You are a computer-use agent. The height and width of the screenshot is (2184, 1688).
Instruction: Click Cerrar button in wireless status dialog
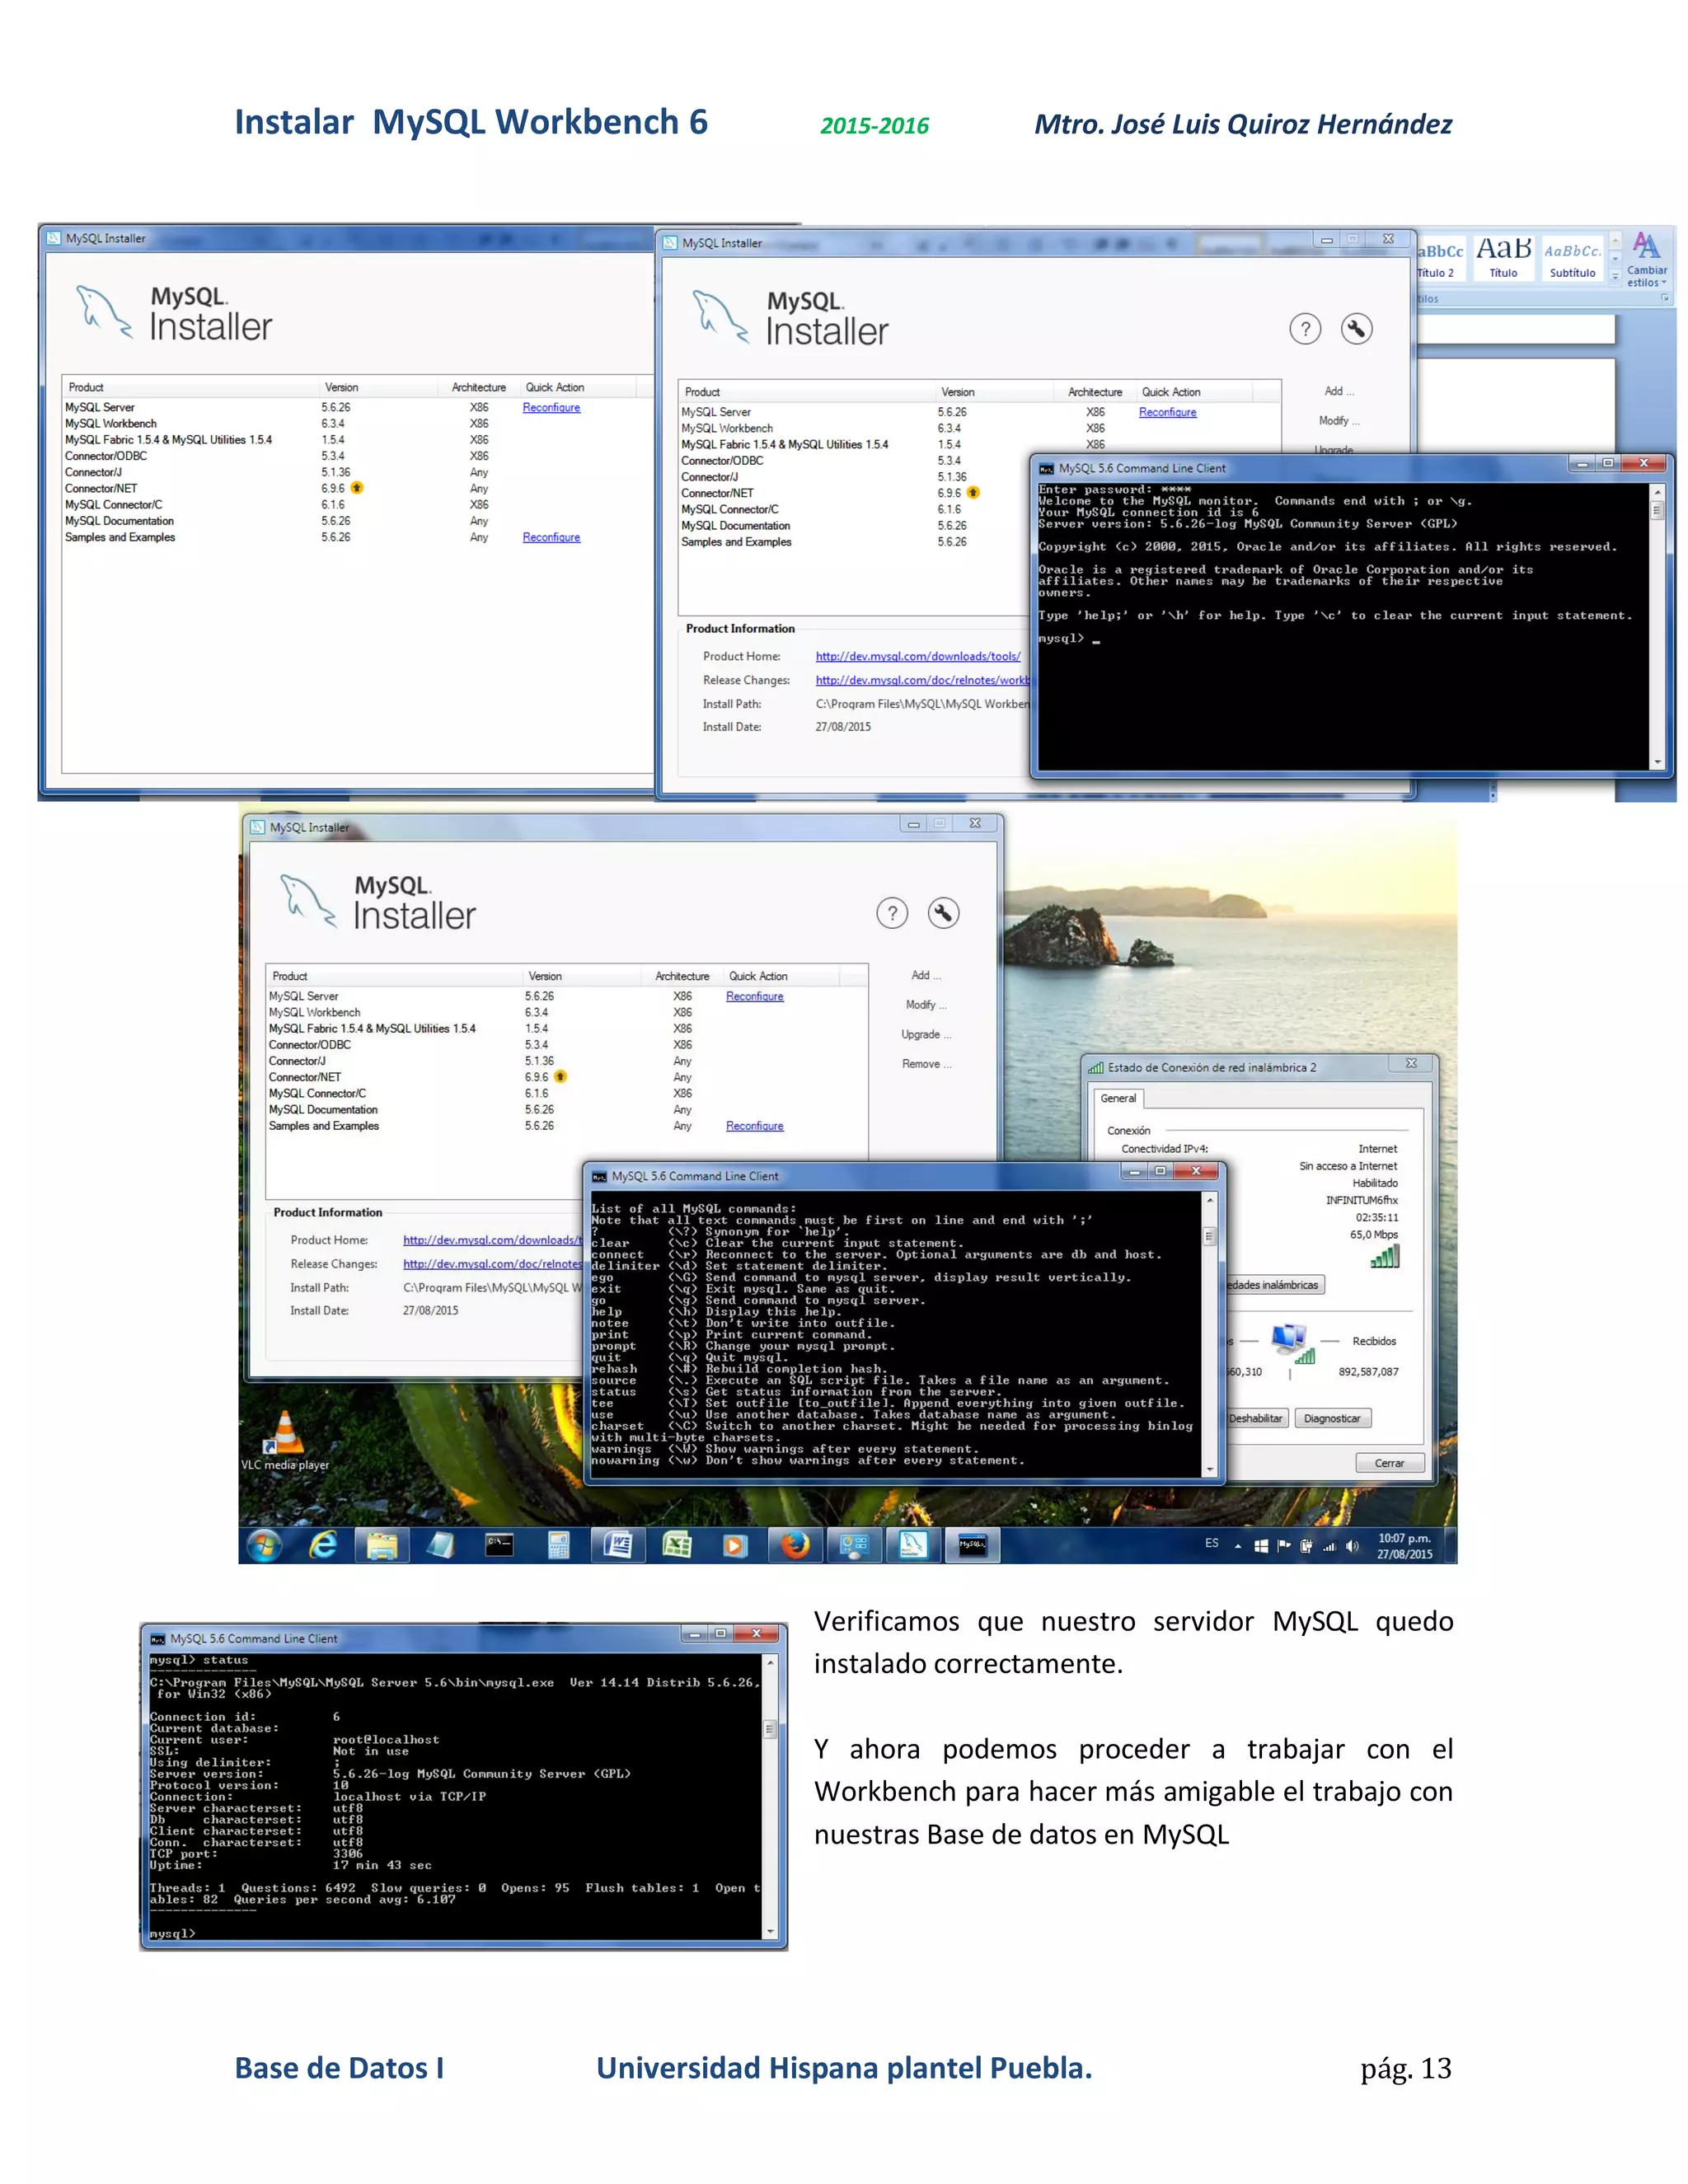[x=1389, y=1463]
